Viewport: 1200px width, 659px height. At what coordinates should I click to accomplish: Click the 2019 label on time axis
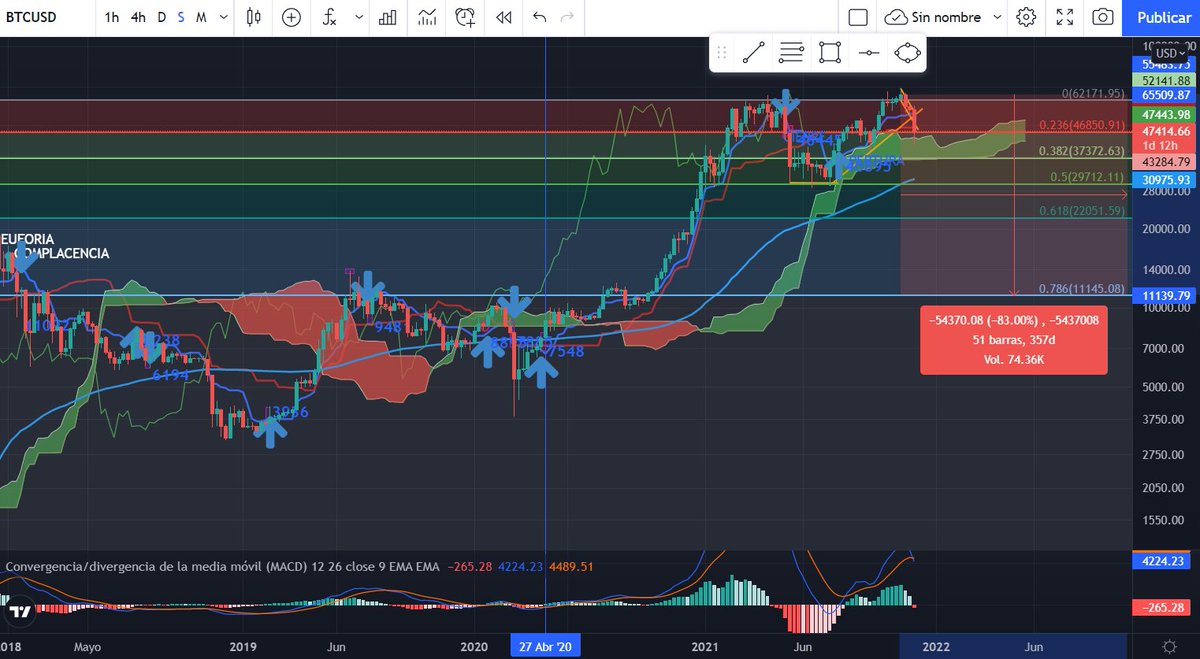click(x=245, y=646)
